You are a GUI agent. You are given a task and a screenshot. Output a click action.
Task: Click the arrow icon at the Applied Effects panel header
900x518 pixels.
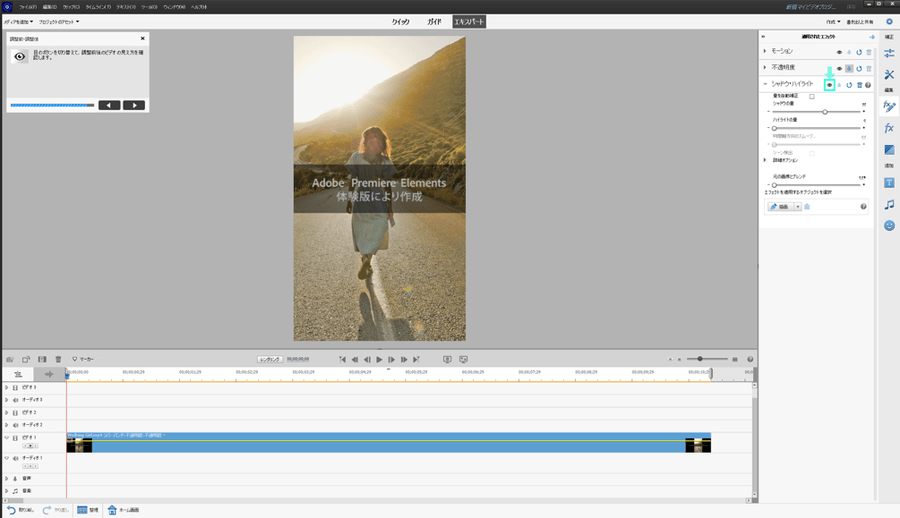pos(872,37)
